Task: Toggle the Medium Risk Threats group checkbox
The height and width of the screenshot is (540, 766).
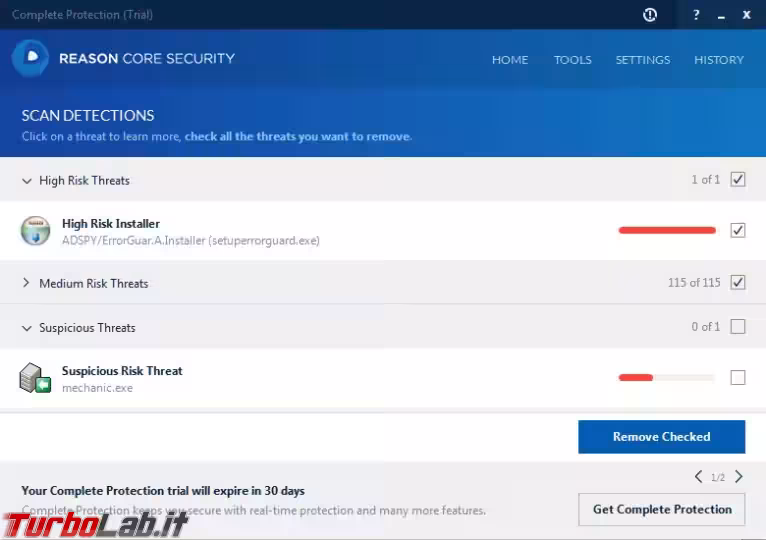Action: (x=738, y=282)
